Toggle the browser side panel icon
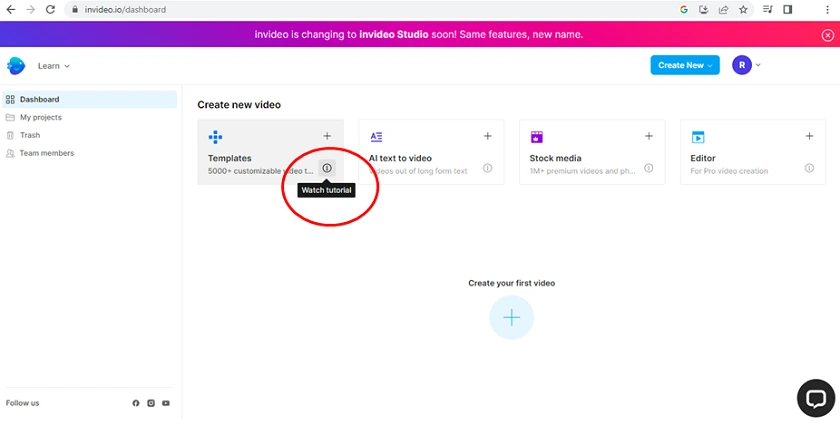 coord(788,9)
